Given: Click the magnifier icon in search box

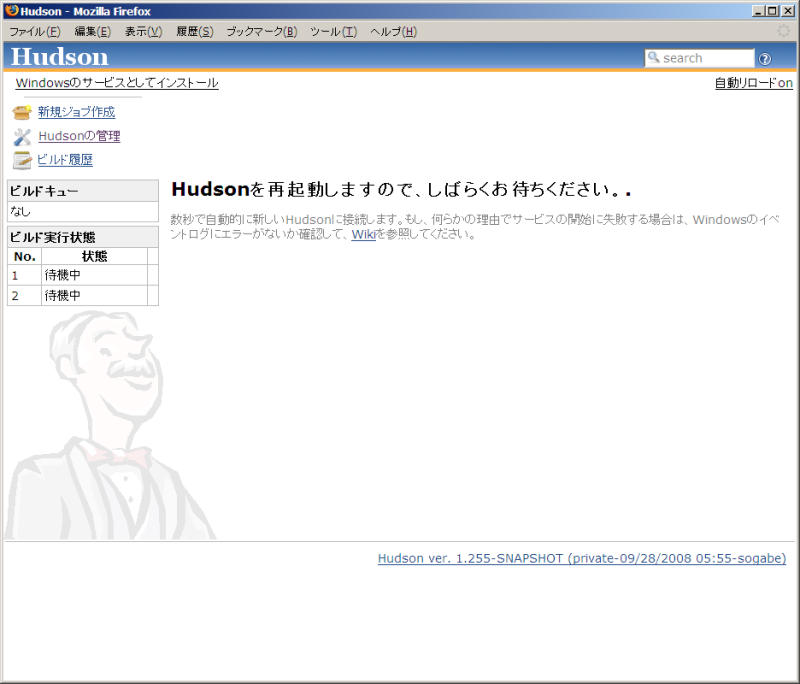Looking at the screenshot, I should click(x=653, y=57).
